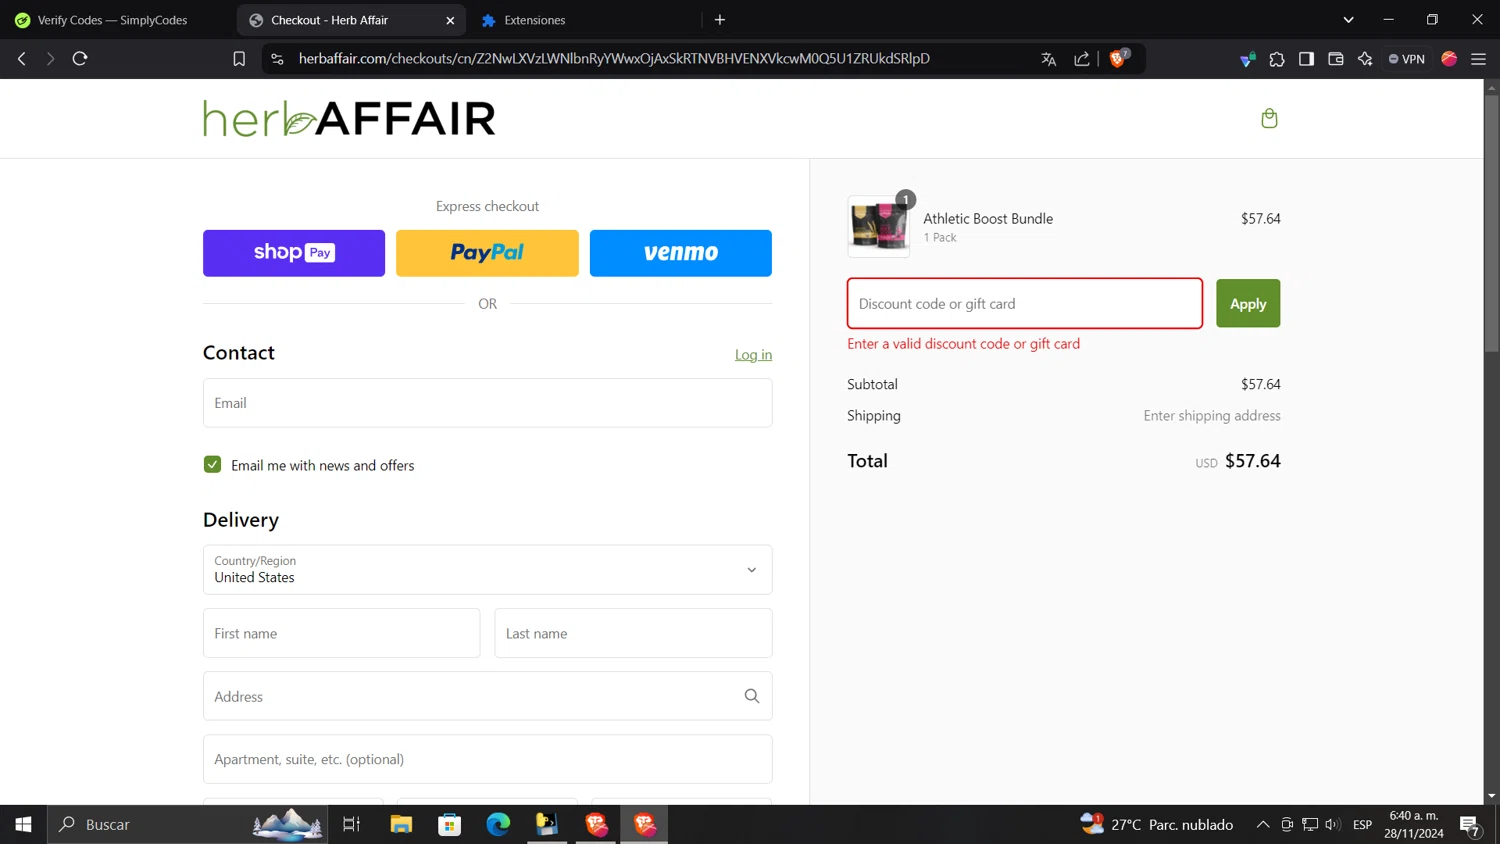This screenshot has width=1500, height=844.
Task: Open the tab search dropdown arrow
Action: click(x=1348, y=20)
